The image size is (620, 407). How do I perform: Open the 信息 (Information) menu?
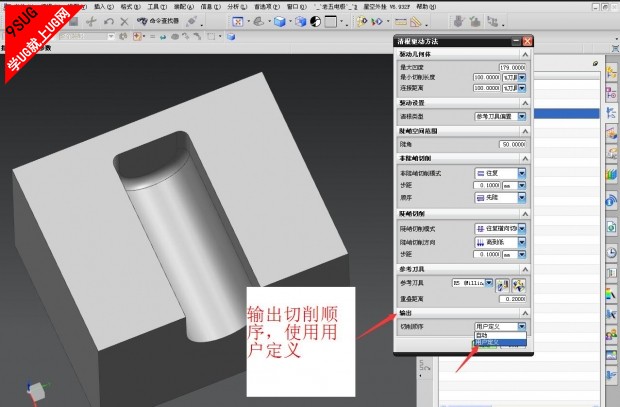(210, 7)
